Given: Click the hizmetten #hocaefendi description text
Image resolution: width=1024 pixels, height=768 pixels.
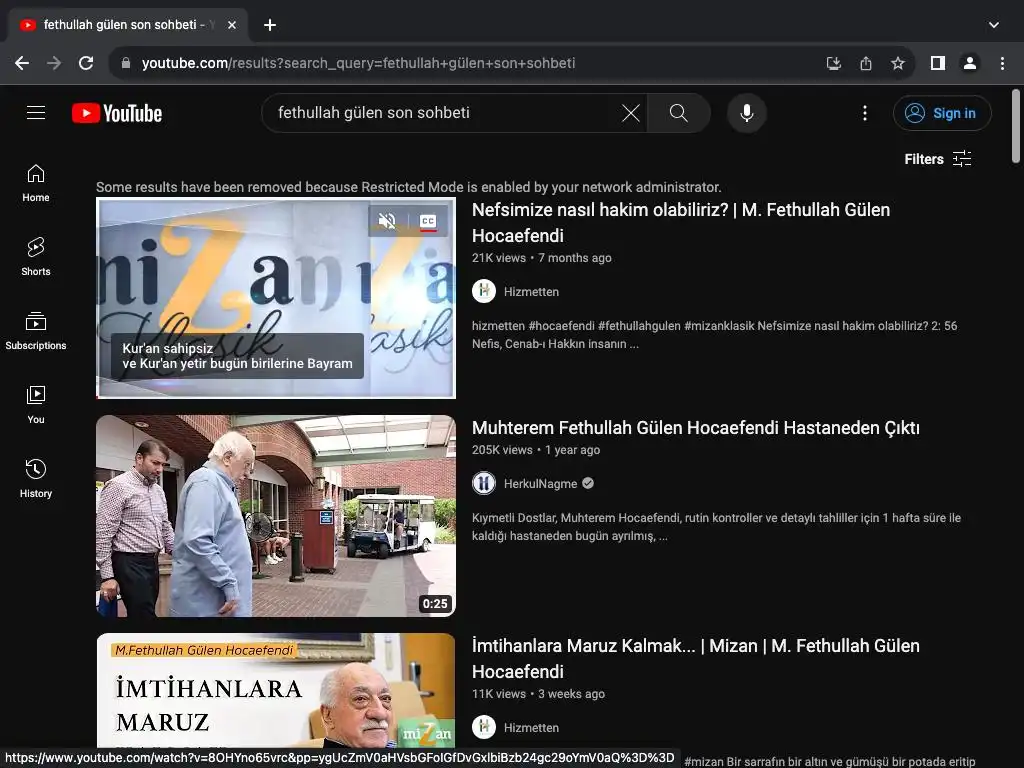Looking at the screenshot, I should tap(714, 335).
